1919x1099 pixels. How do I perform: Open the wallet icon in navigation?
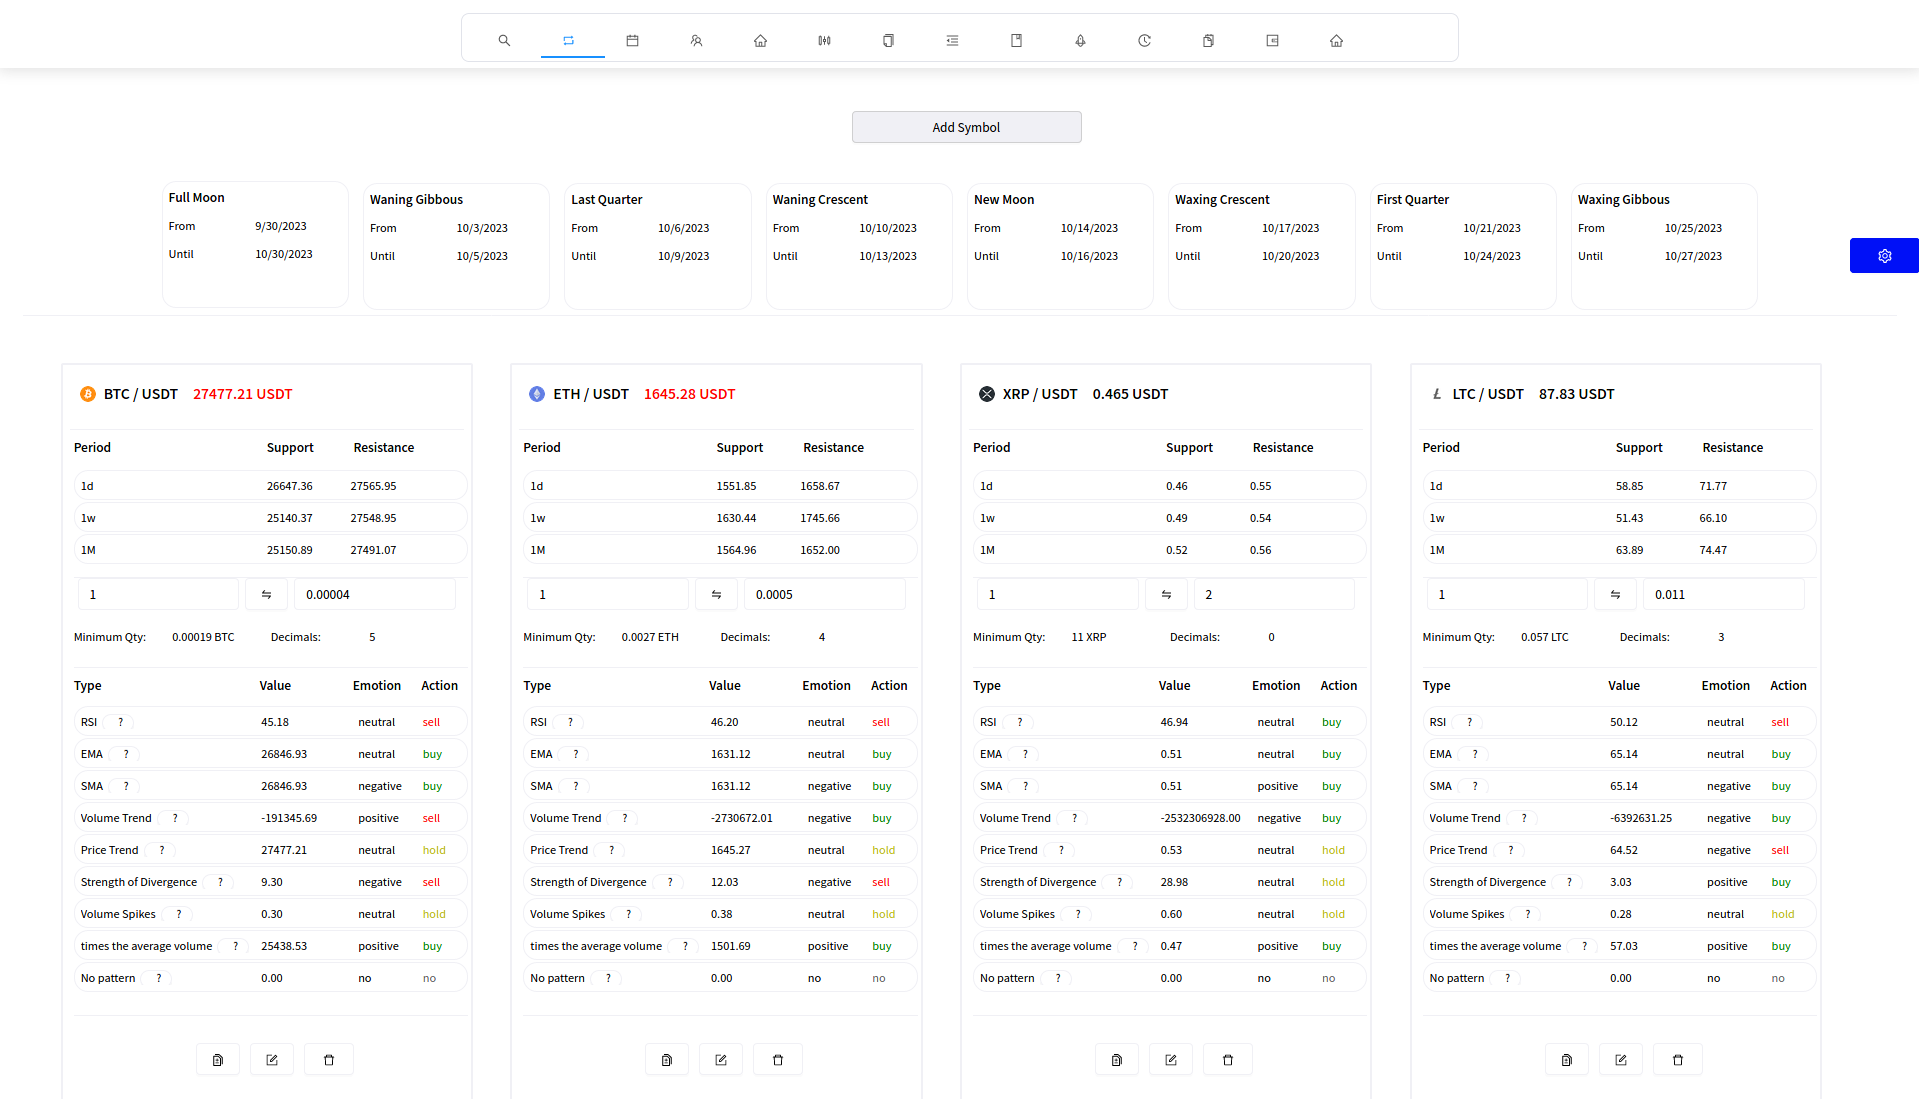coord(1272,41)
